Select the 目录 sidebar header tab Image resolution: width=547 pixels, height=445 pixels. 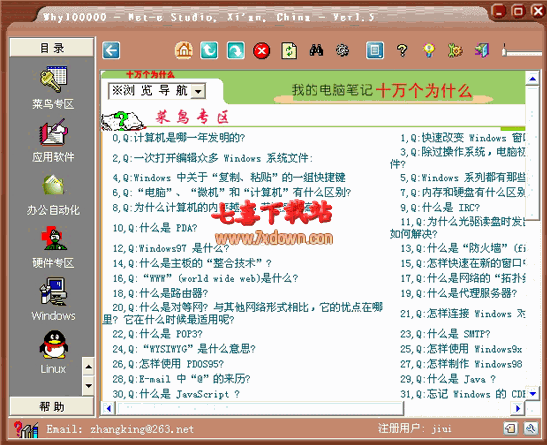tap(52, 47)
